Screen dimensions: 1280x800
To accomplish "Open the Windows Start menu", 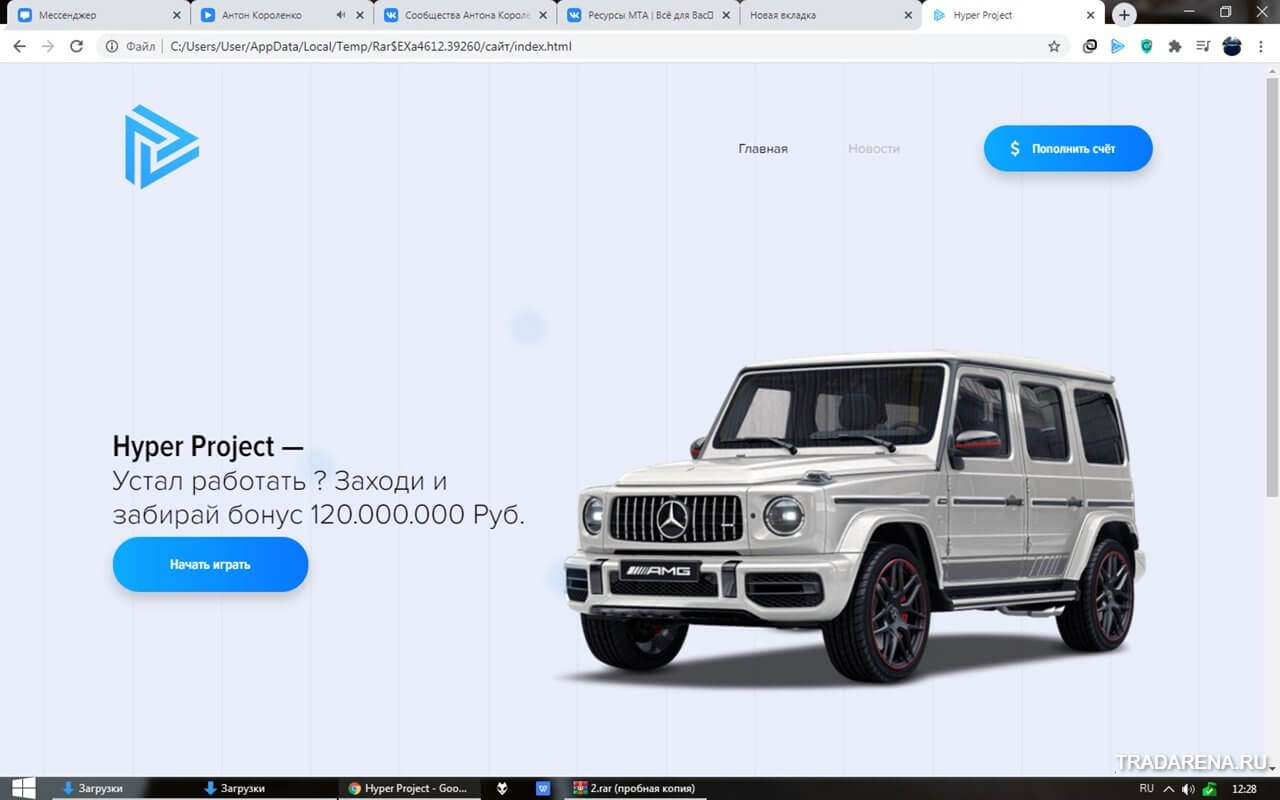I will click(22, 788).
